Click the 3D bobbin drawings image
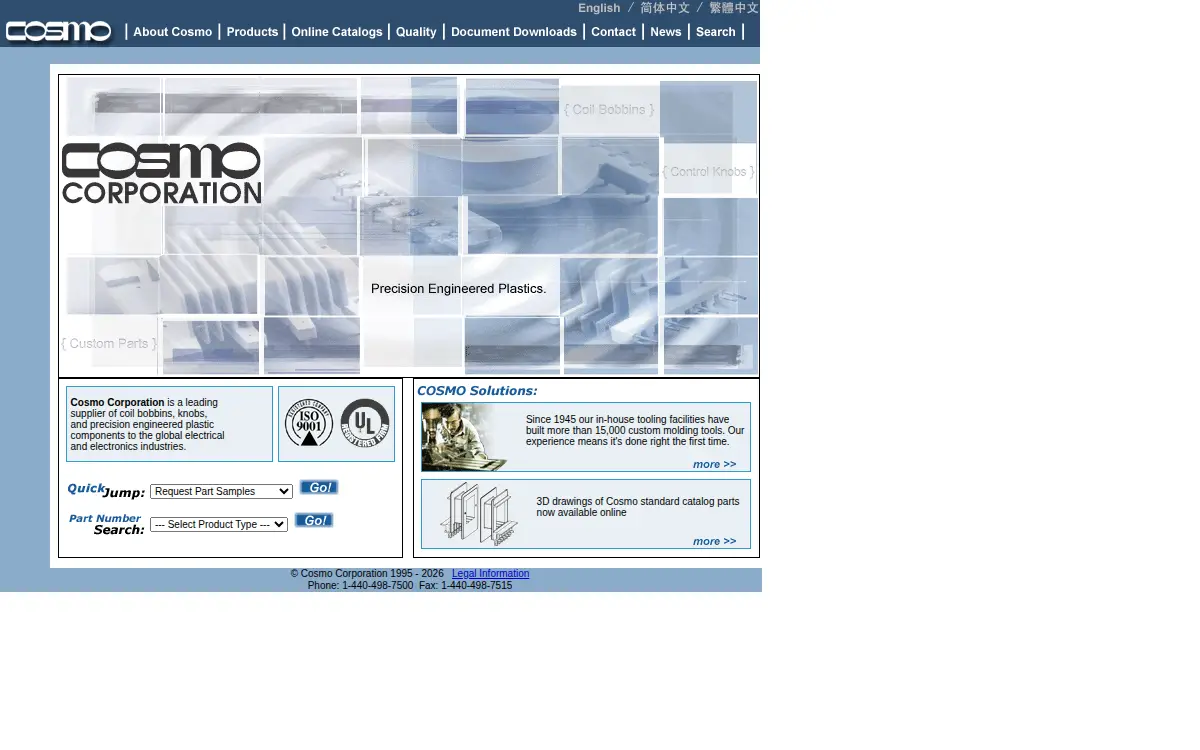Image resolution: width=1200 pixels, height=750 pixels. point(479,514)
